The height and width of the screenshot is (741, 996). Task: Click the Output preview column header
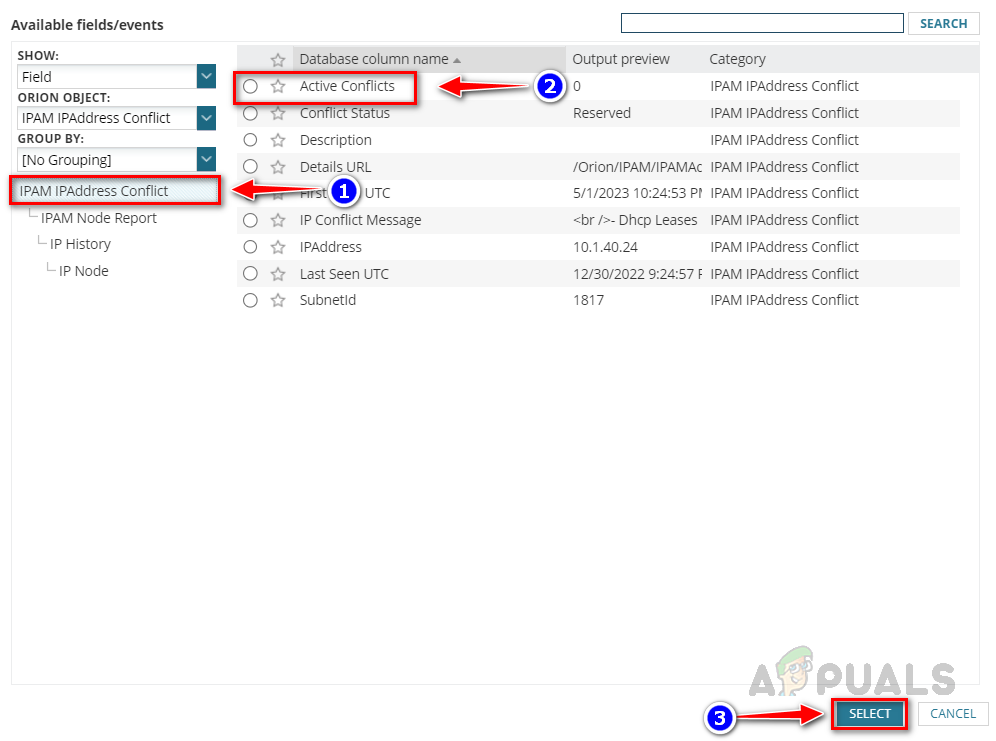pyautogui.click(x=621, y=59)
